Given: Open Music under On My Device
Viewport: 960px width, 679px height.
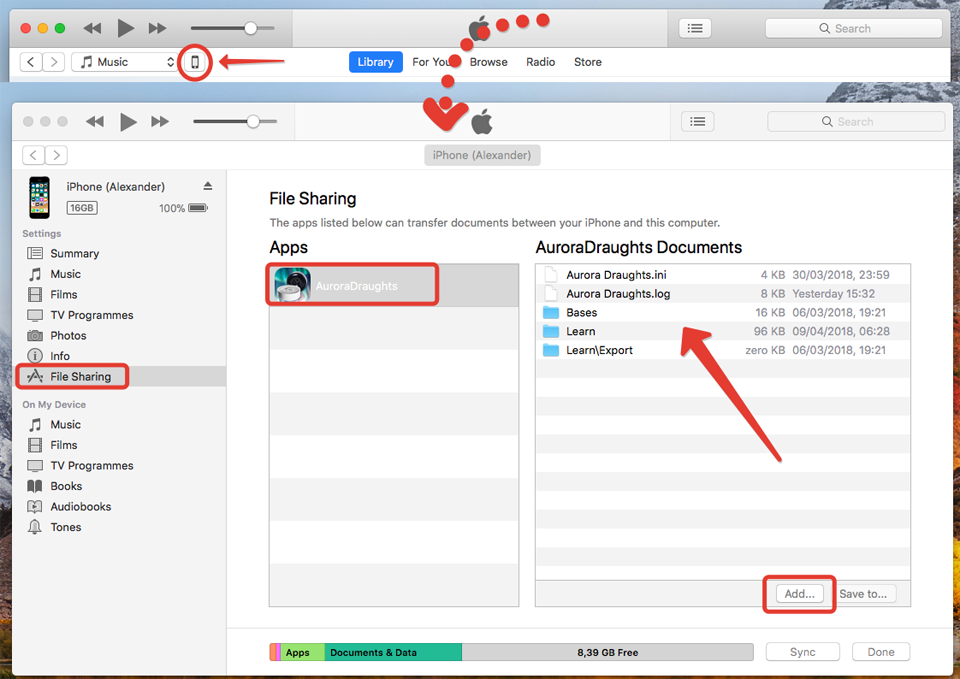Looking at the screenshot, I should coord(66,424).
